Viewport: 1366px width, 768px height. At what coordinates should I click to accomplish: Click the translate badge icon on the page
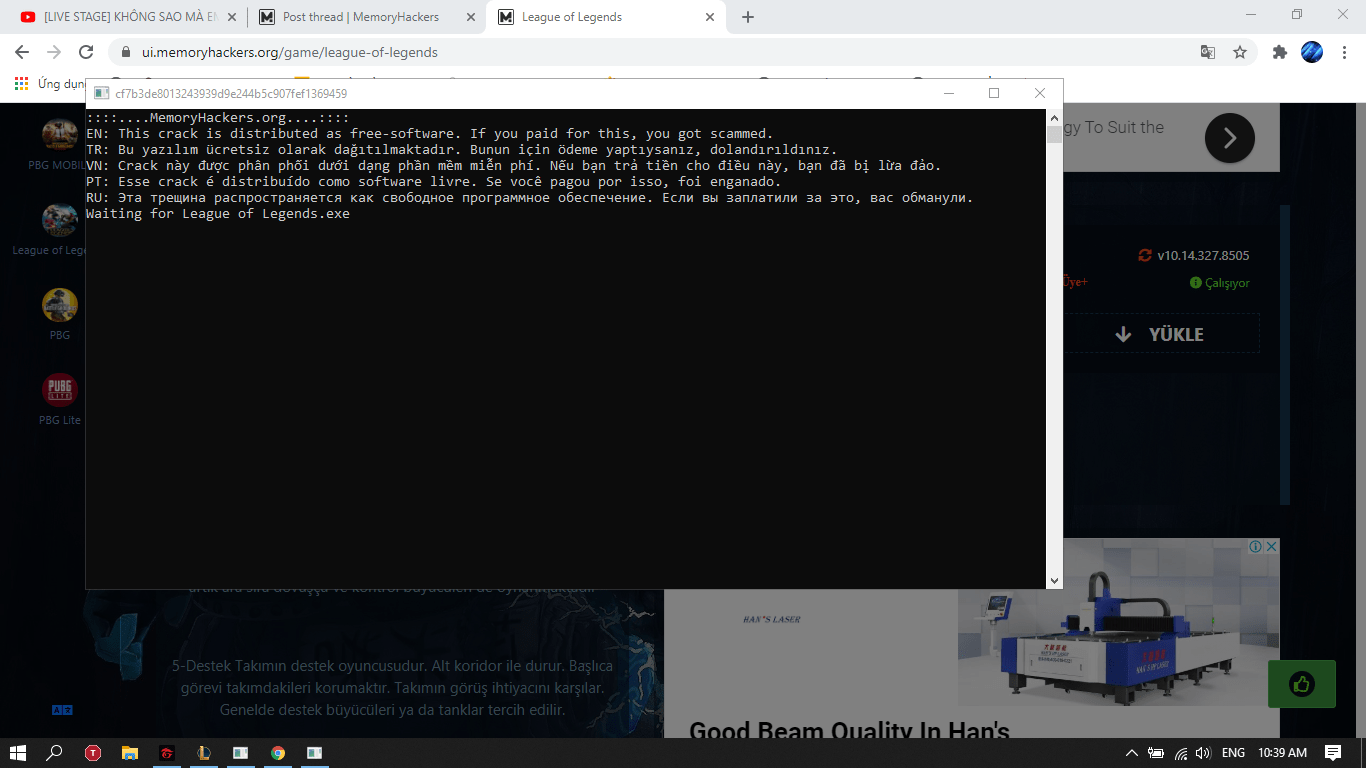[x=62, y=710]
